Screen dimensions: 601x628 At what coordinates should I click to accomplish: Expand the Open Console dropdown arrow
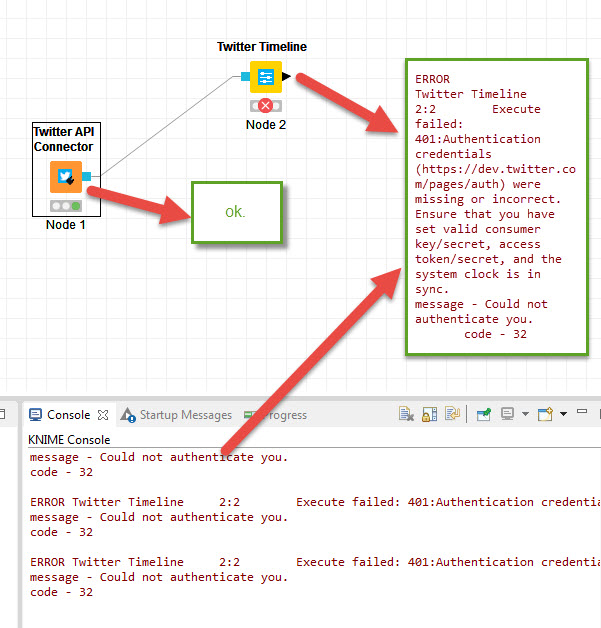(x=562, y=414)
